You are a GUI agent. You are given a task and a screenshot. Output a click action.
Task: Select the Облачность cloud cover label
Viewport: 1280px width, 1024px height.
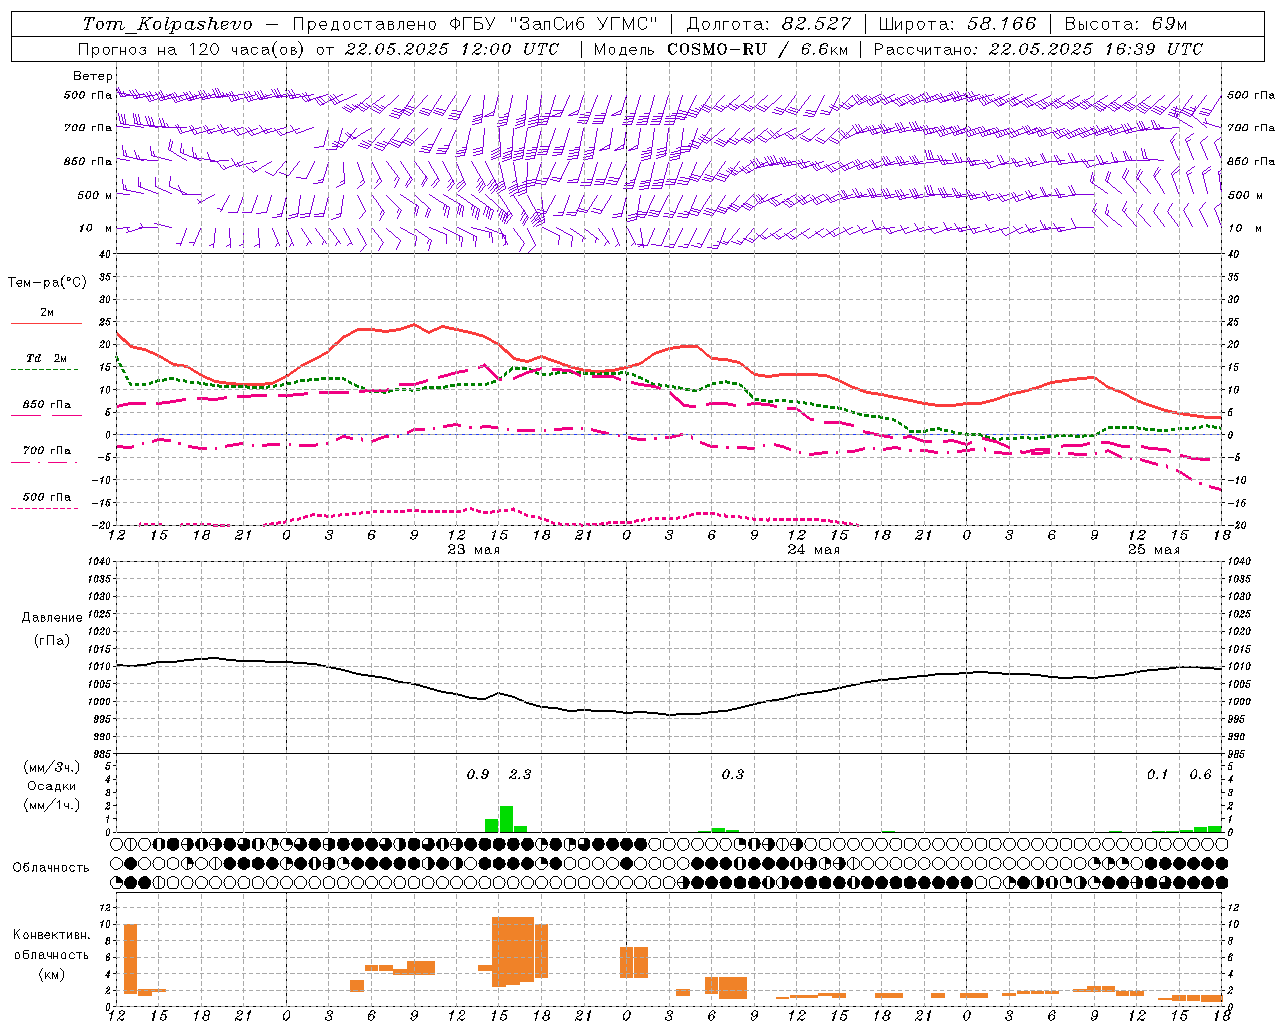pyautogui.click(x=51, y=868)
